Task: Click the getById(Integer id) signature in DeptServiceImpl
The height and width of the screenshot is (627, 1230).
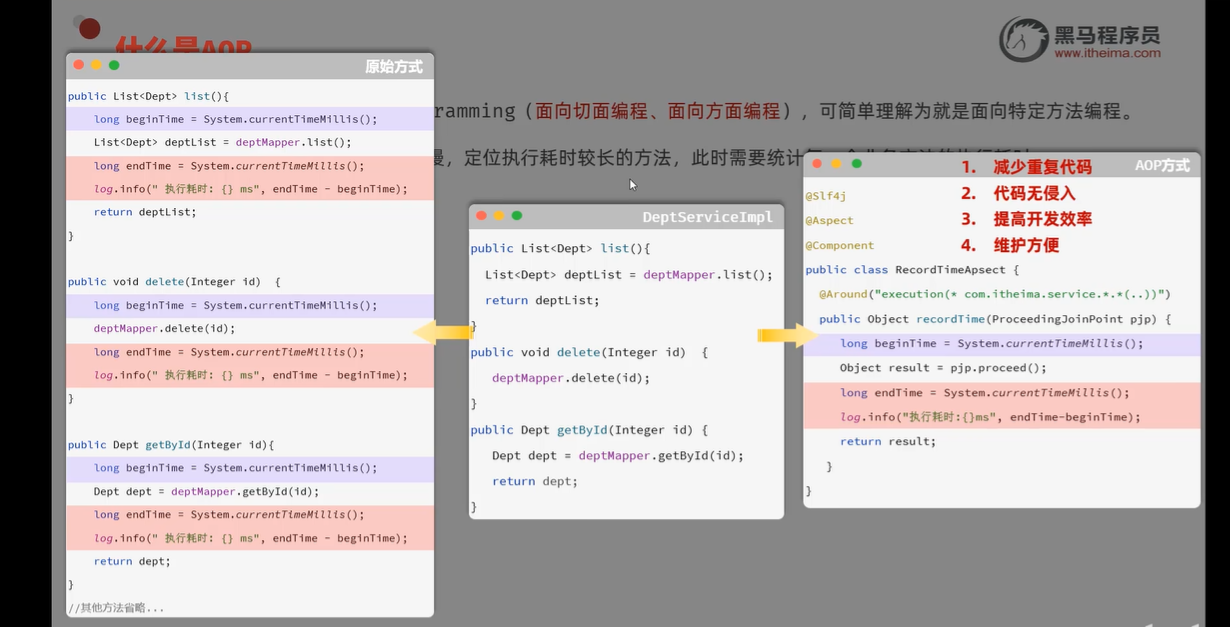Action: coord(589,430)
